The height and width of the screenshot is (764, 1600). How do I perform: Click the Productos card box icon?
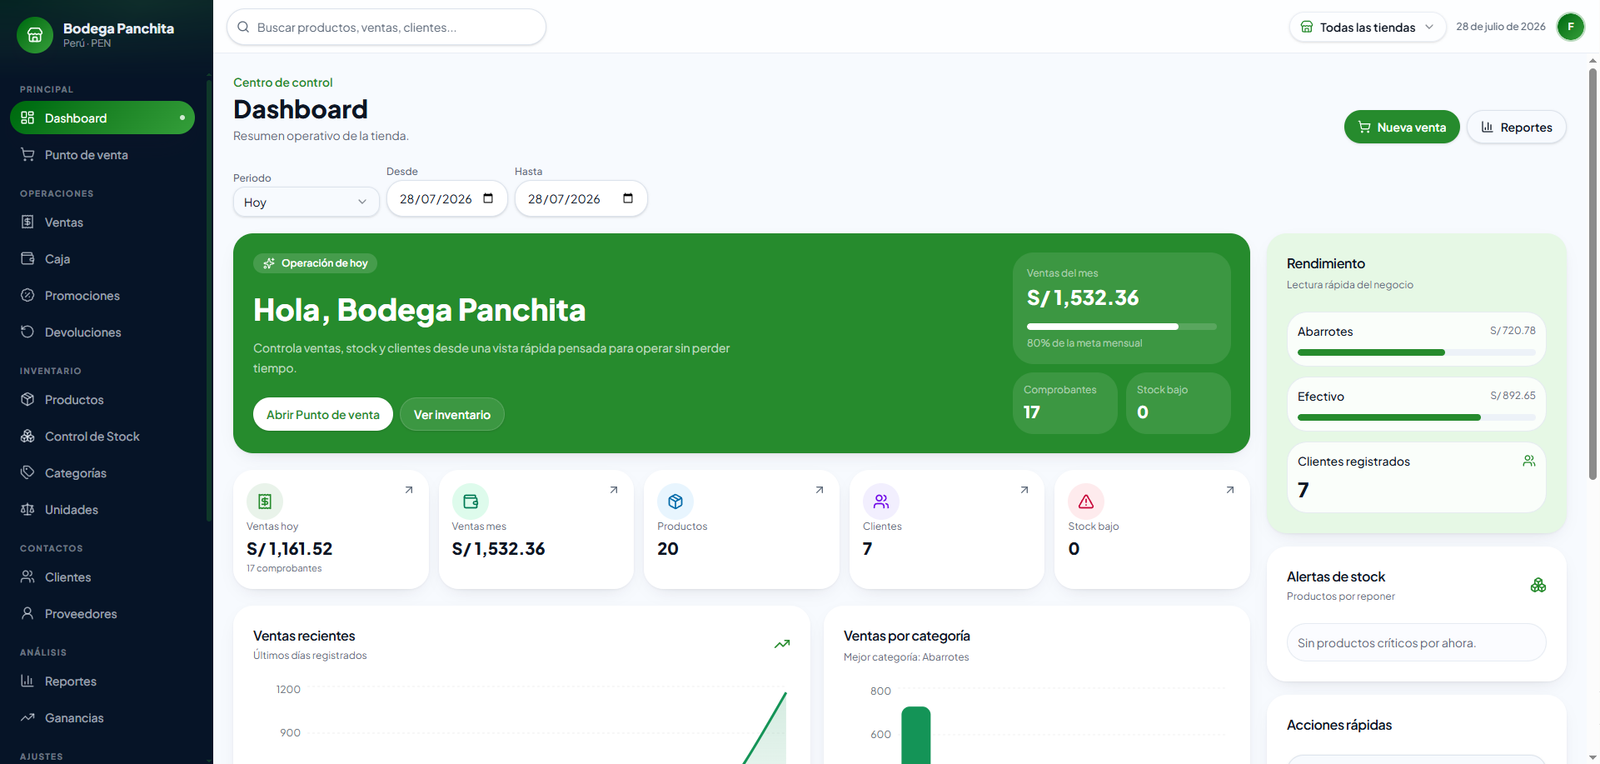(675, 501)
